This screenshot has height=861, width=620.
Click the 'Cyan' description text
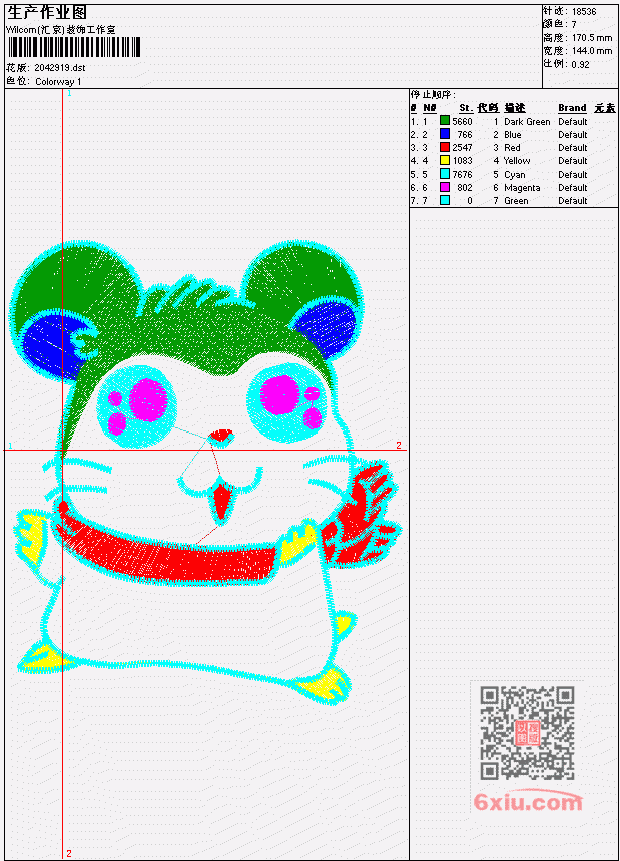pos(515,175)
